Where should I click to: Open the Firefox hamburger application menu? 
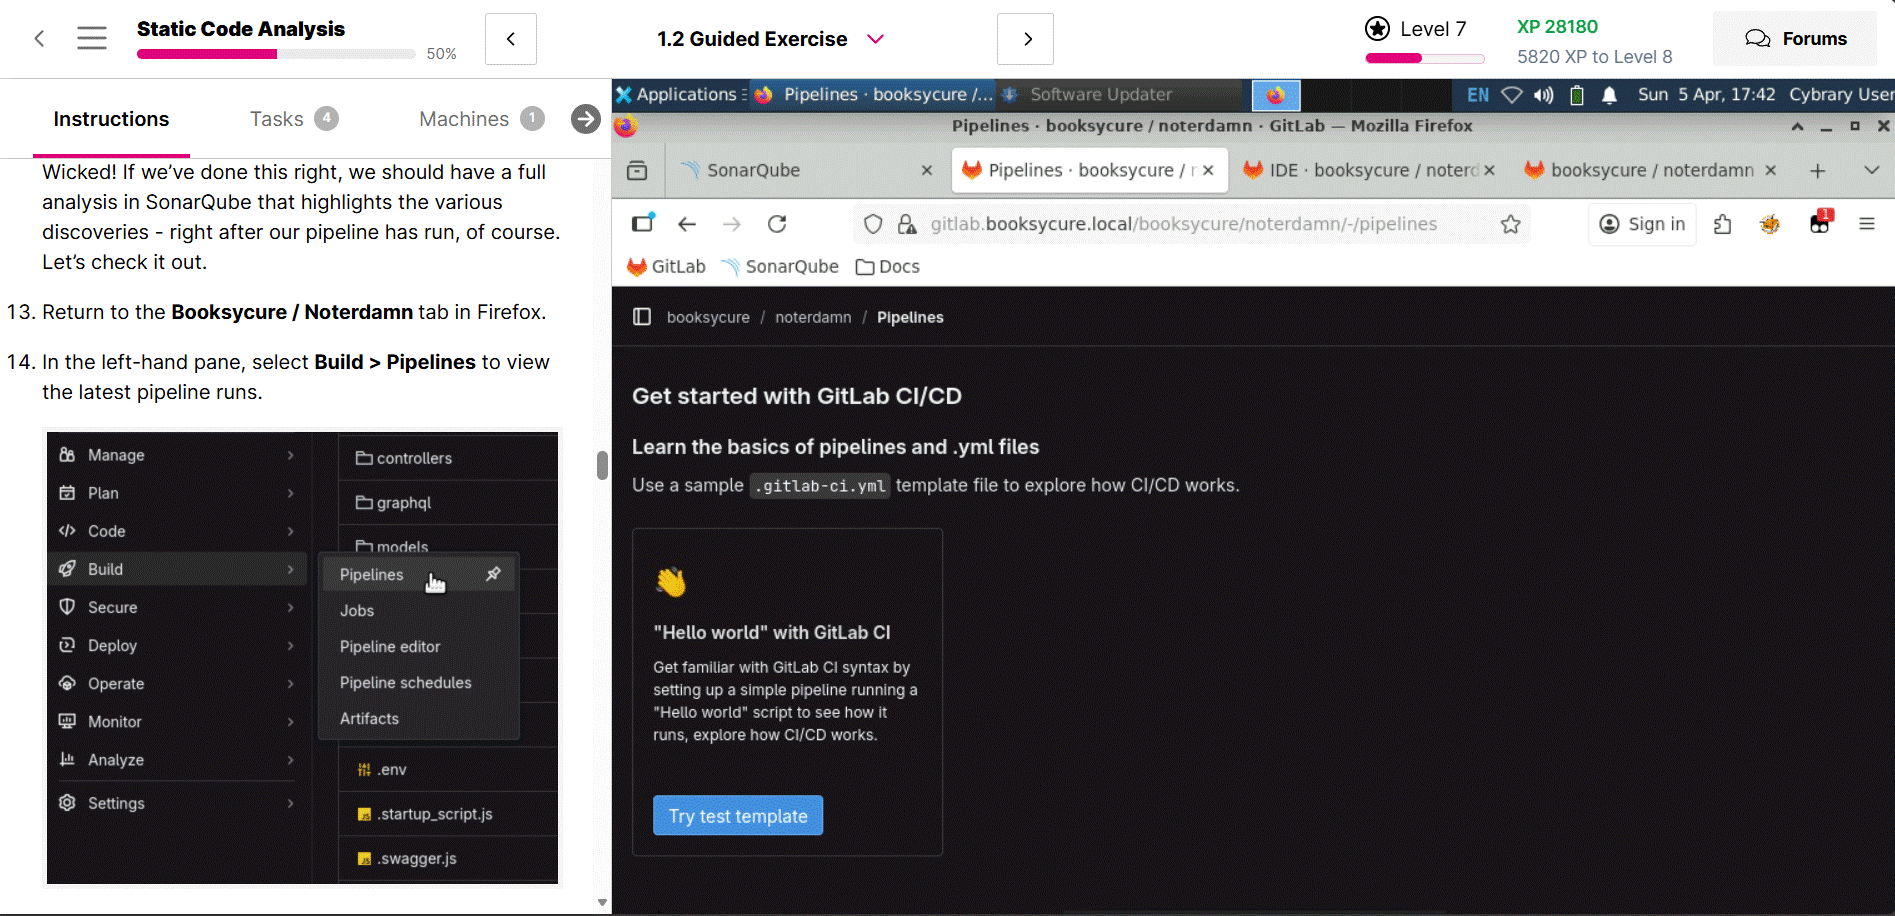(1866, 224)
